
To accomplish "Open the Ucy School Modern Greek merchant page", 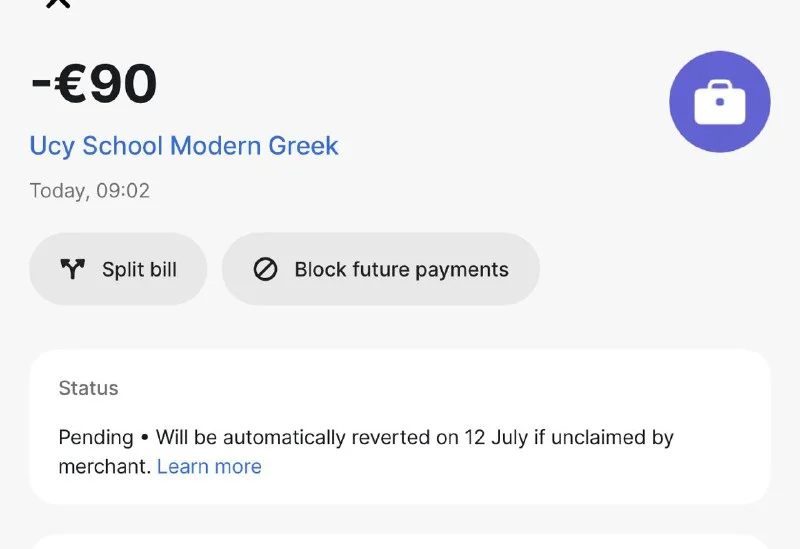I will click(184, 146).
